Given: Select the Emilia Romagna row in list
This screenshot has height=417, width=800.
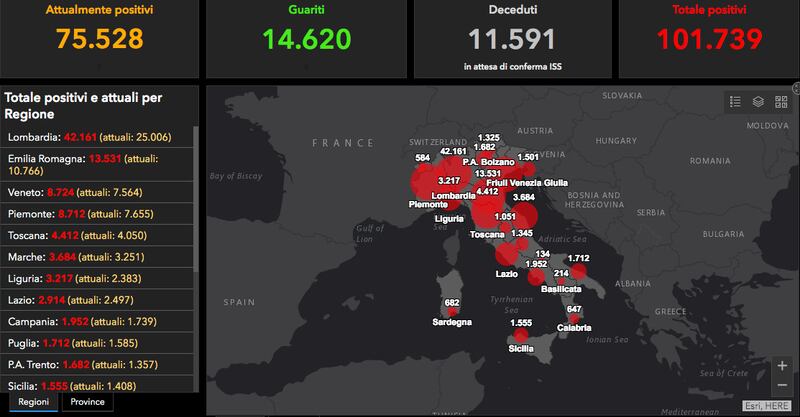Looking at the screenshot, I should [97, 164].
